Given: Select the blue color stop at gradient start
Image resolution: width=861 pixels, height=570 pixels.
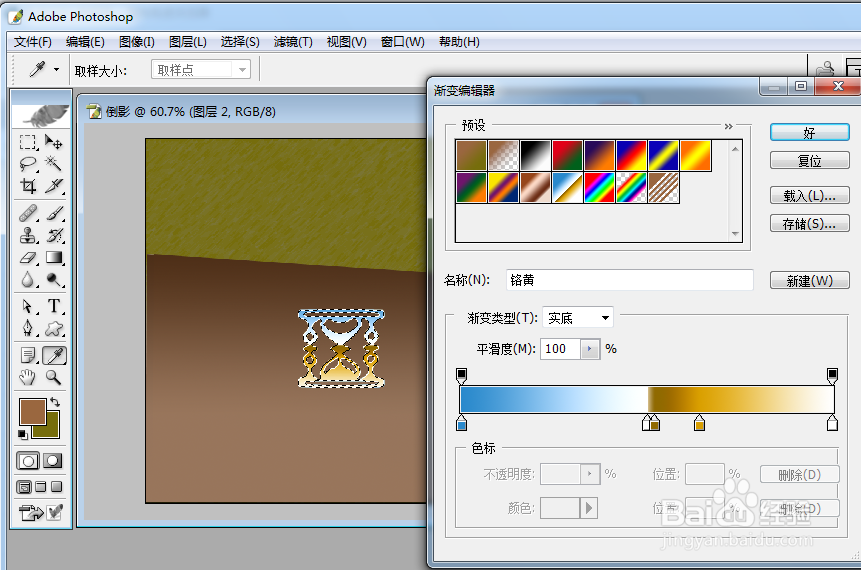Looking at the screenshot, I should 462,423.
